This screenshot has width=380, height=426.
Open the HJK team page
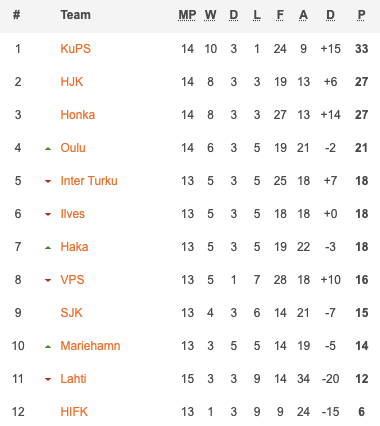(x=72, y=82)
